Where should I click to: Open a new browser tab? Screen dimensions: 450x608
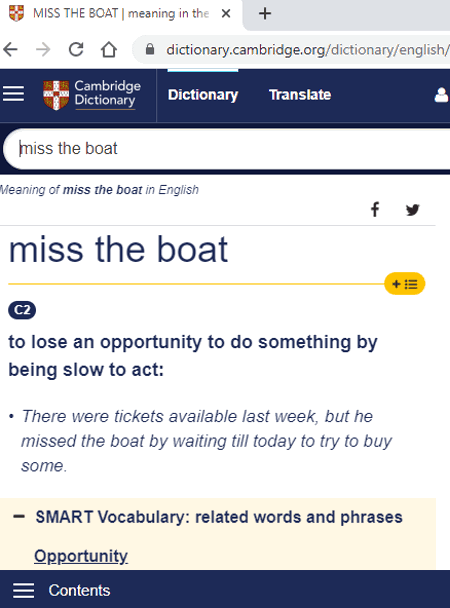tap(265, 14)
